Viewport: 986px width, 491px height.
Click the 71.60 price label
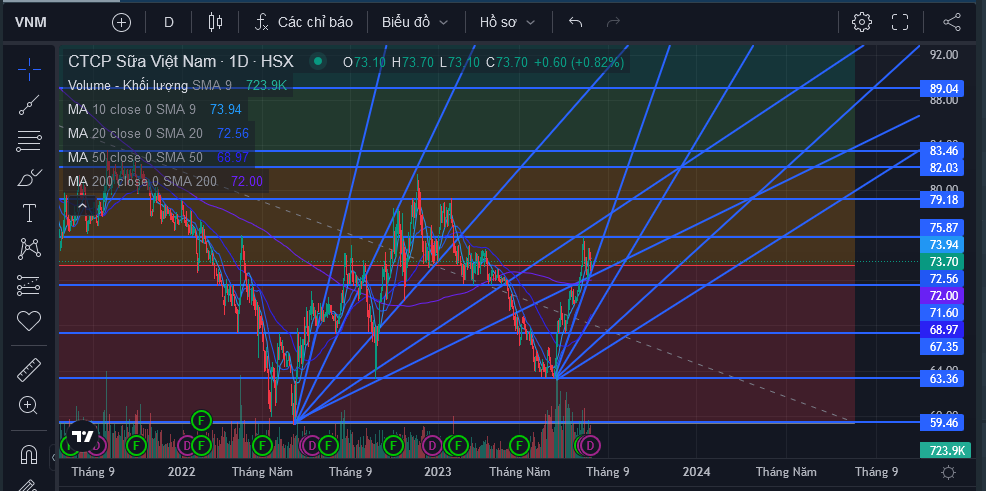coord(942,312)
